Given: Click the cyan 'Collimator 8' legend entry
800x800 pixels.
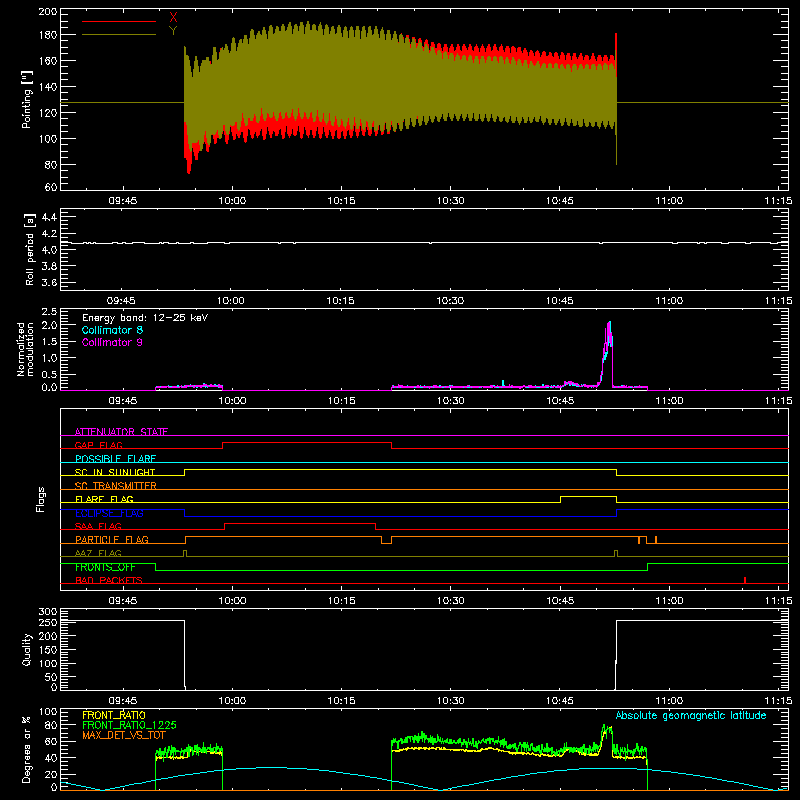Looking at the screenshot, I should (112, 330).
